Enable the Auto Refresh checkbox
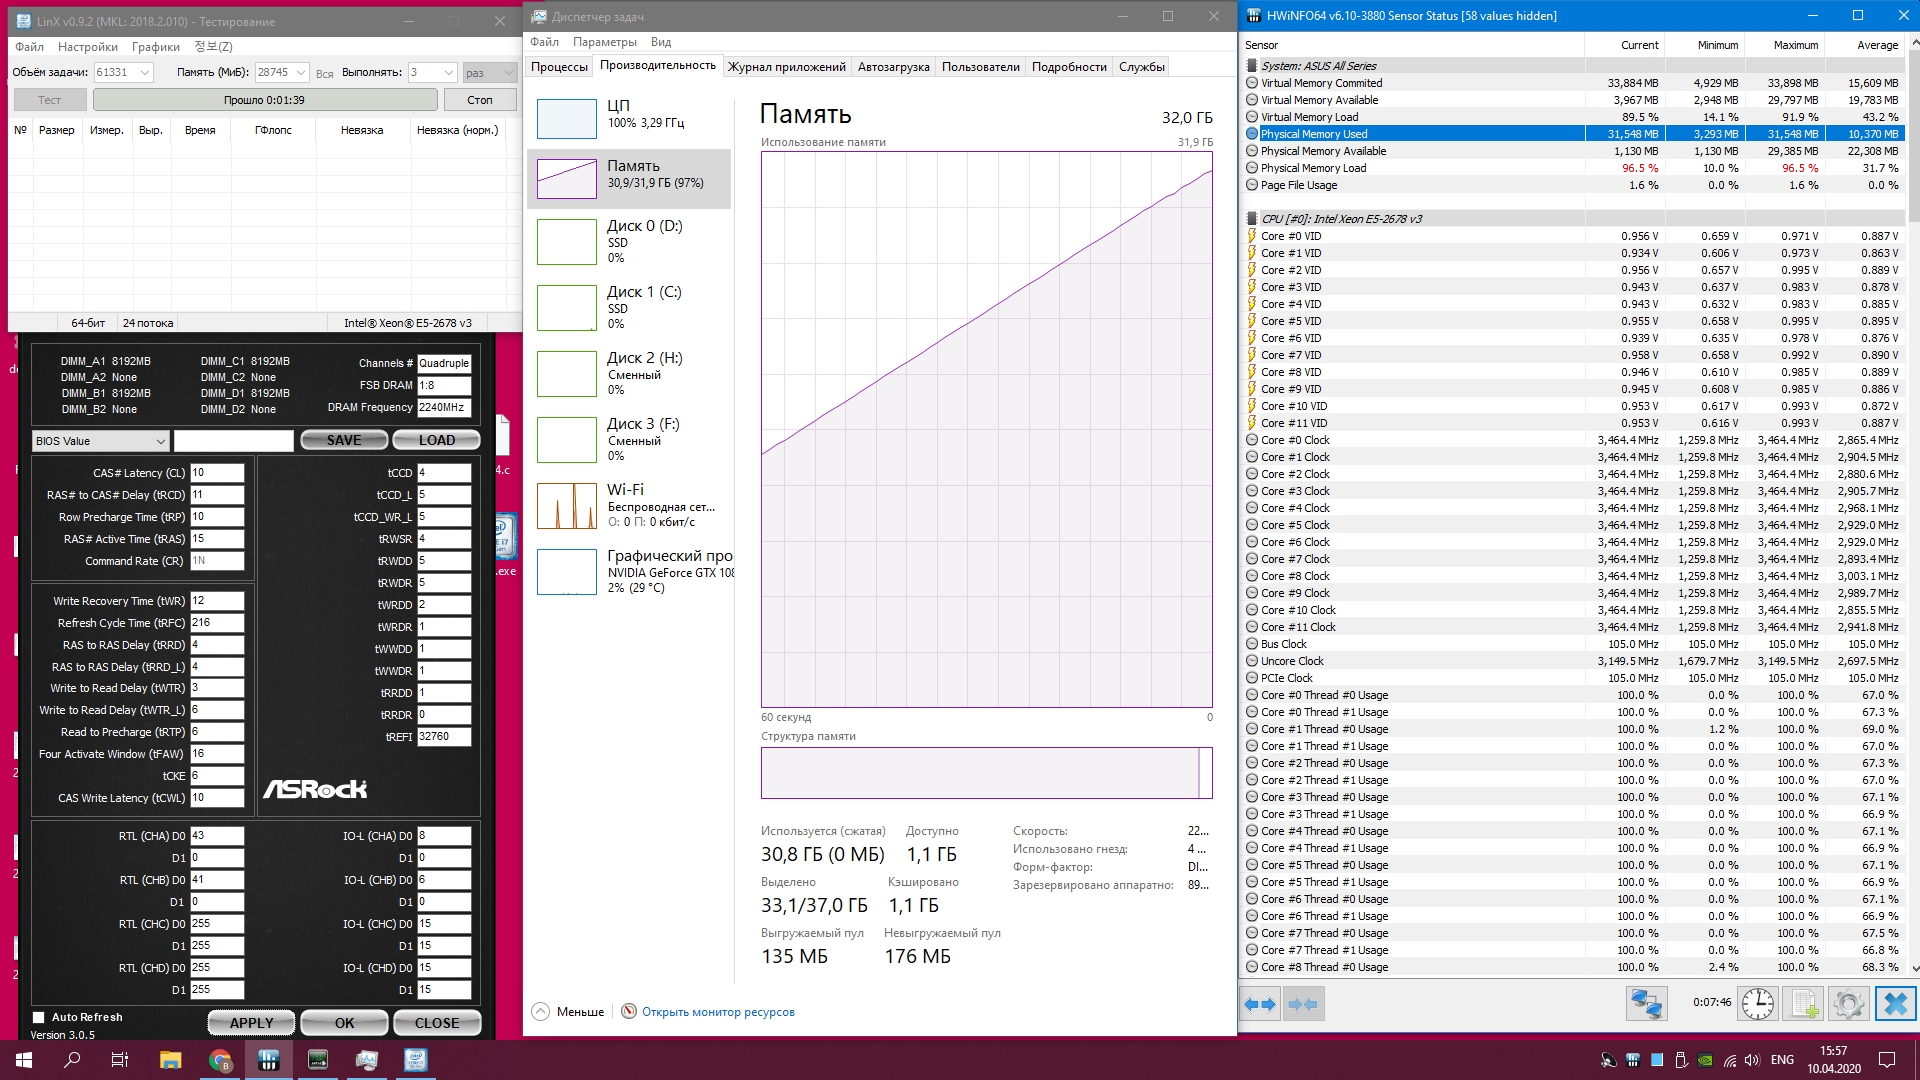The width and height of the screenshot is (1920, 1080). (39, 1017)
